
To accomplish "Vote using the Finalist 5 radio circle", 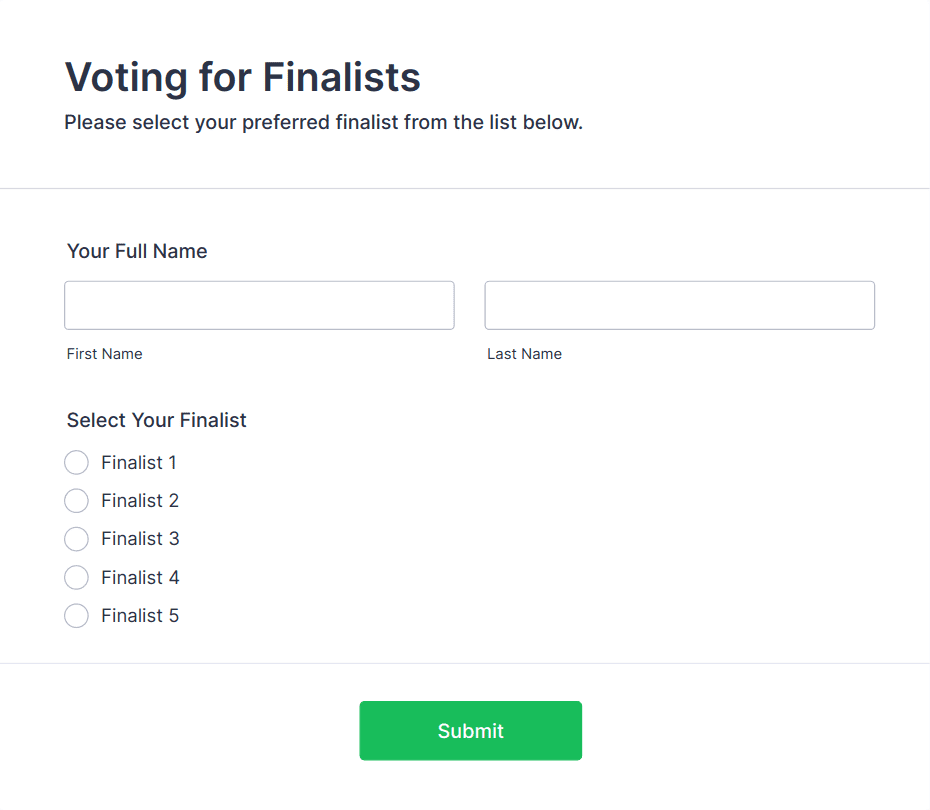I will (76, 616).
